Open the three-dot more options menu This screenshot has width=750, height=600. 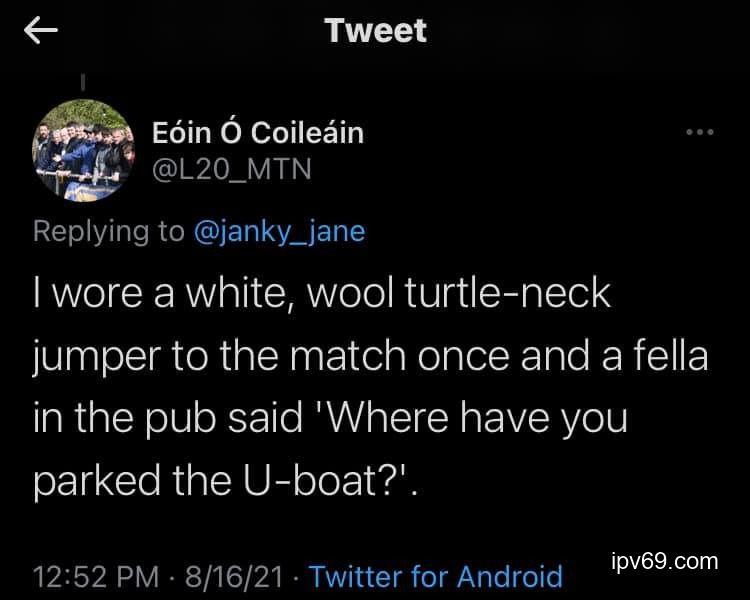click(x=700, y=133)
